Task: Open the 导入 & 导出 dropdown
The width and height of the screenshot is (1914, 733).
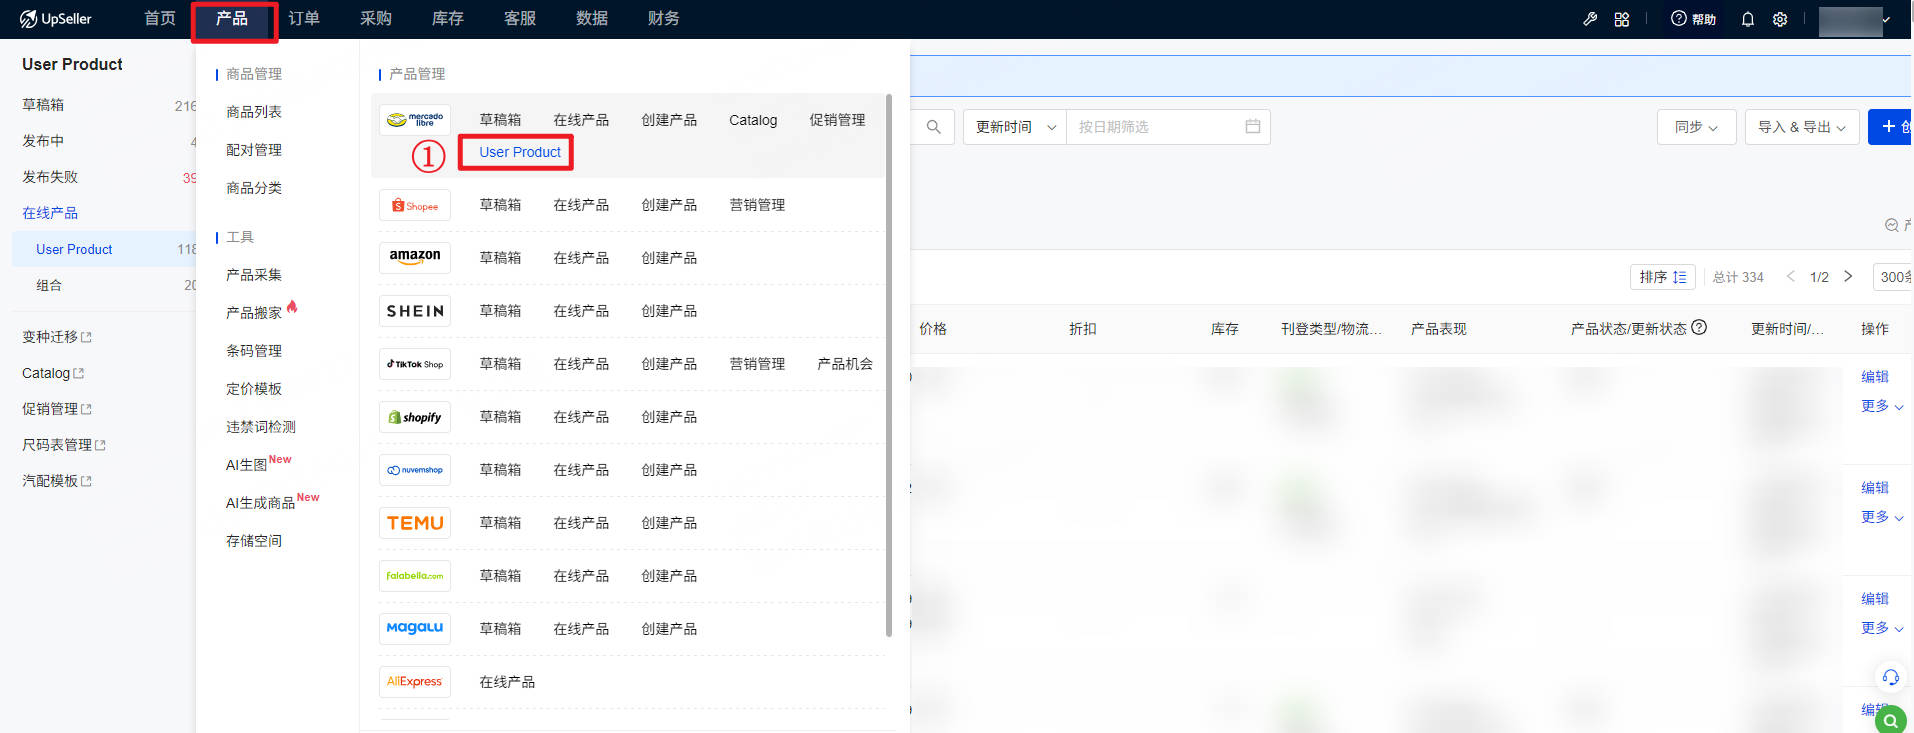Action: [1802, 127]
